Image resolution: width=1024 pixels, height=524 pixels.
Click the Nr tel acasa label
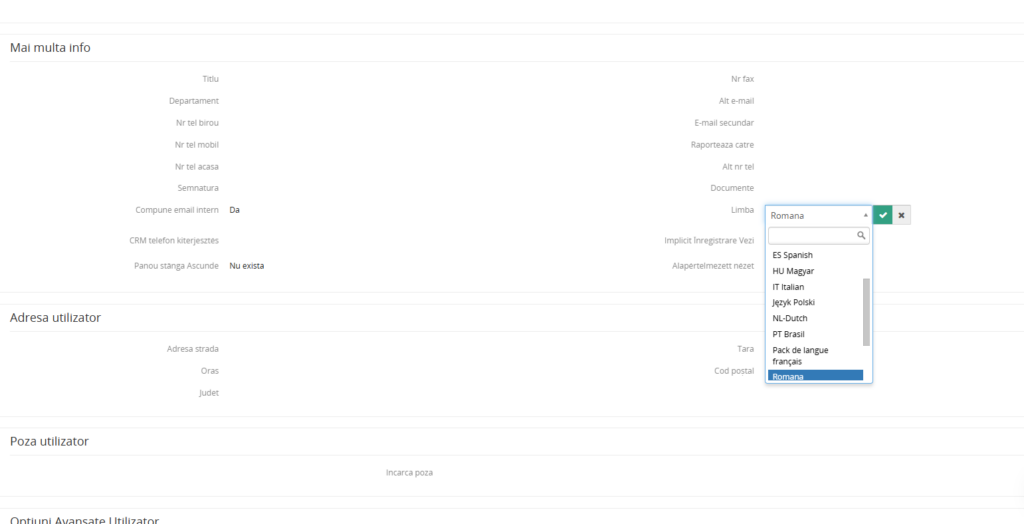point(197,167)
